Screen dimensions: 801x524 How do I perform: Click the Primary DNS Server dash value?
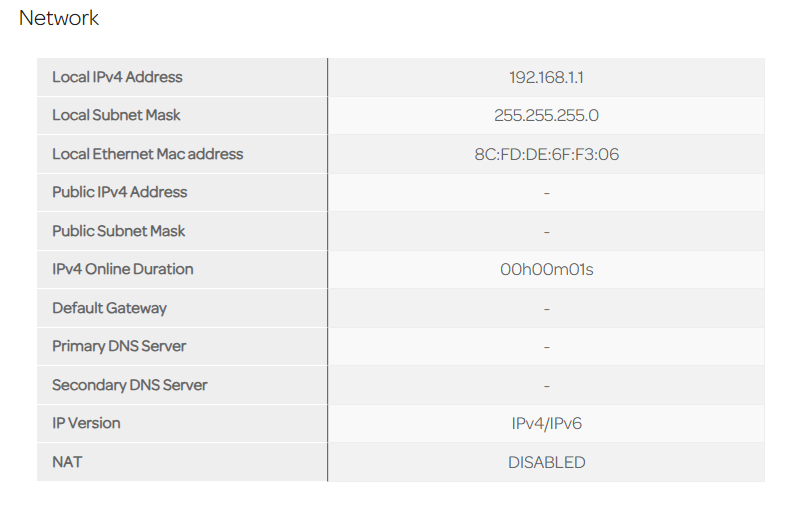546,347
